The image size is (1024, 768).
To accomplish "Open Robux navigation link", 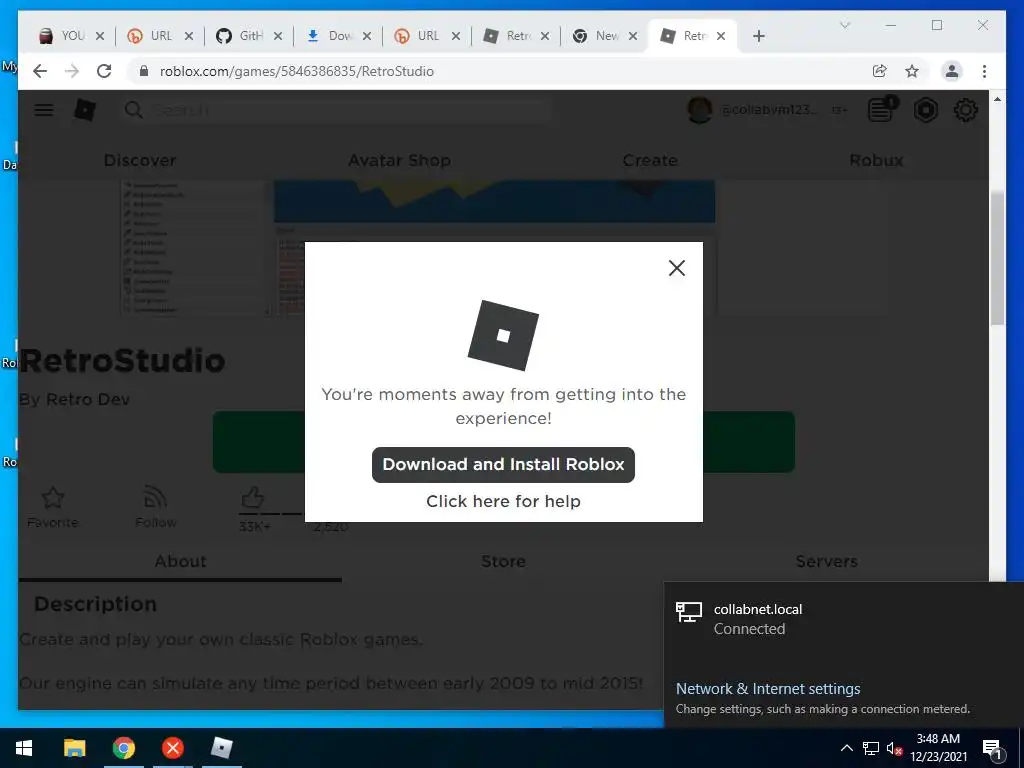I will click(876, 160).
